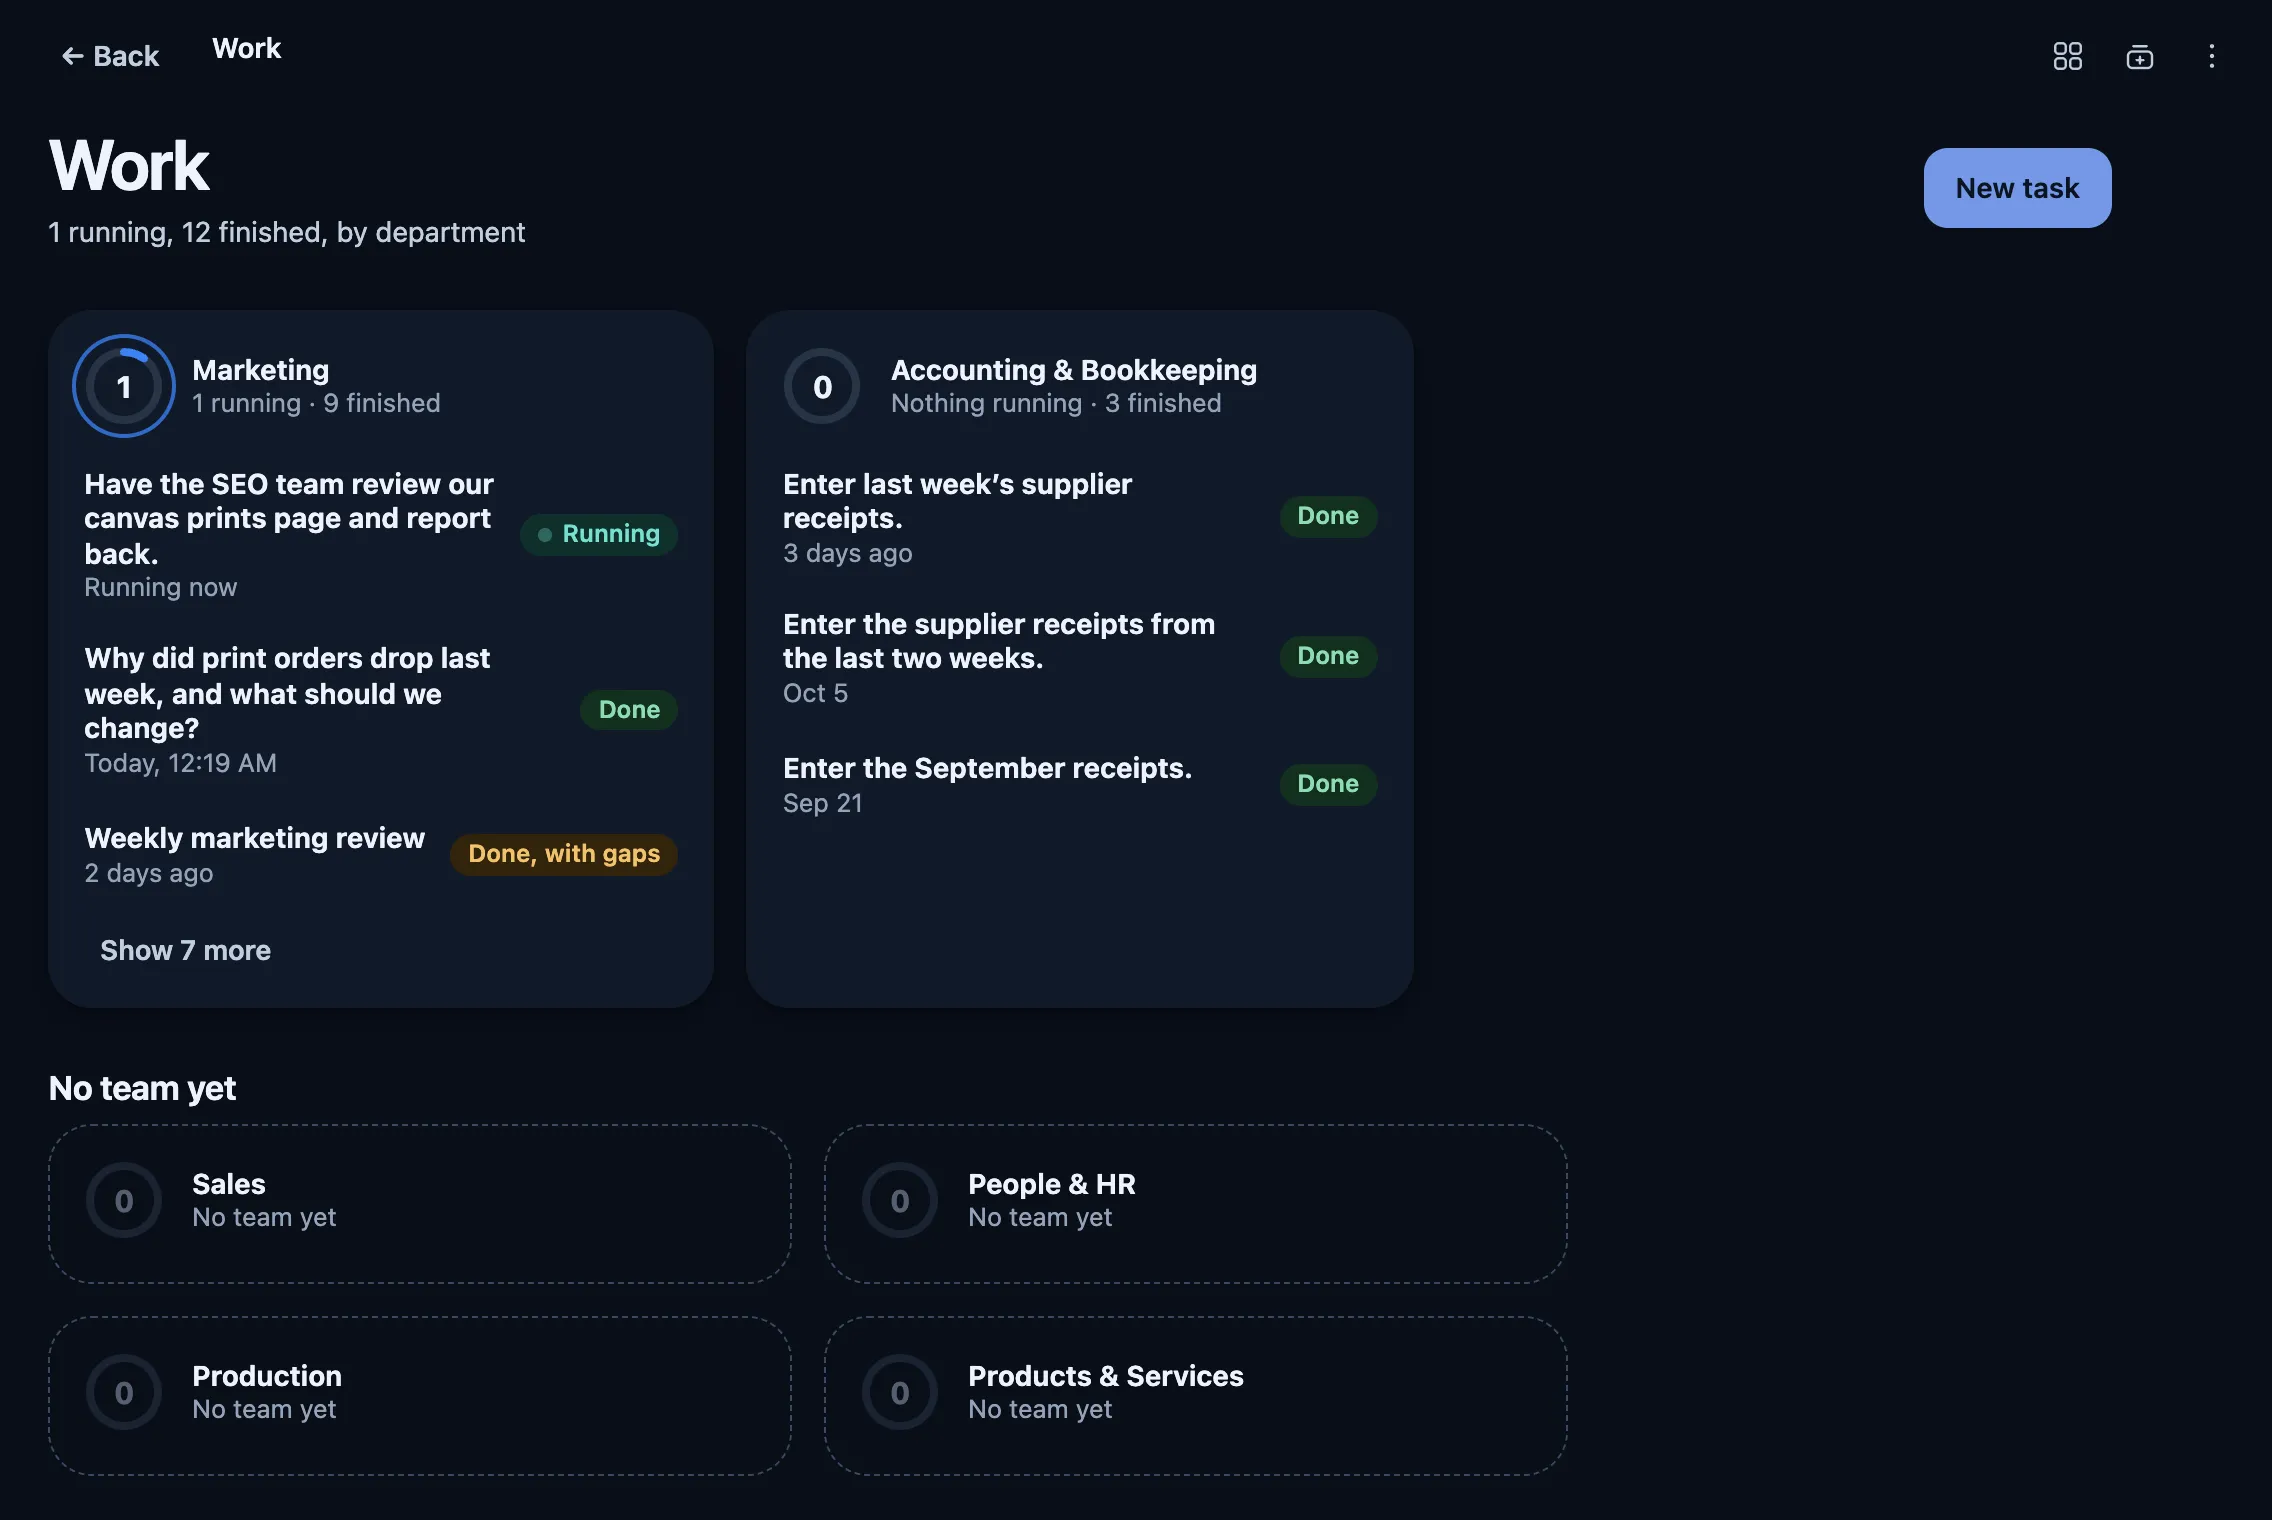Viewport: 2272px width, 1520px height.
Task: Click the Done, with gaps badge
Action: [564, 854]
